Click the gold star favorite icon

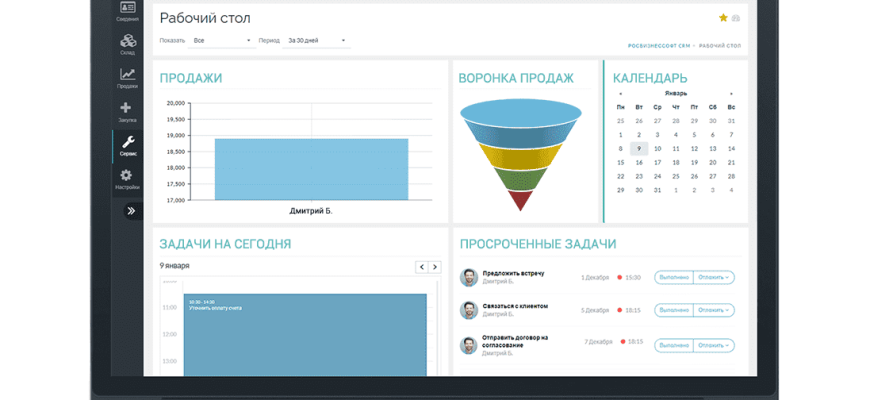723,18
